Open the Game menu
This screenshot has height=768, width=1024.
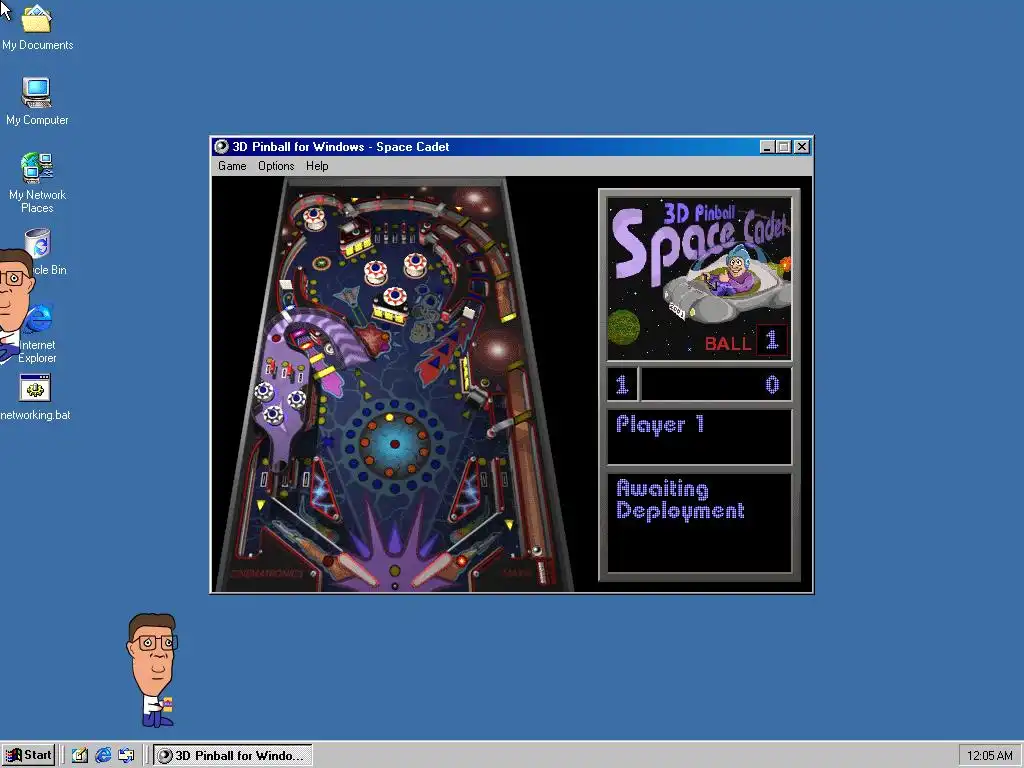pos(232,166)
